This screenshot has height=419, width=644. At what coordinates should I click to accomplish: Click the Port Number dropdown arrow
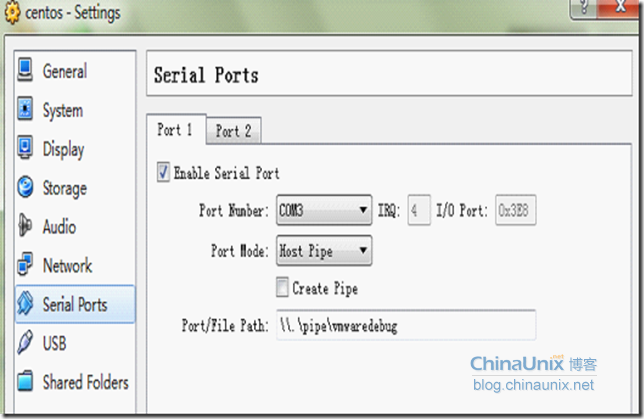(363, 210)
